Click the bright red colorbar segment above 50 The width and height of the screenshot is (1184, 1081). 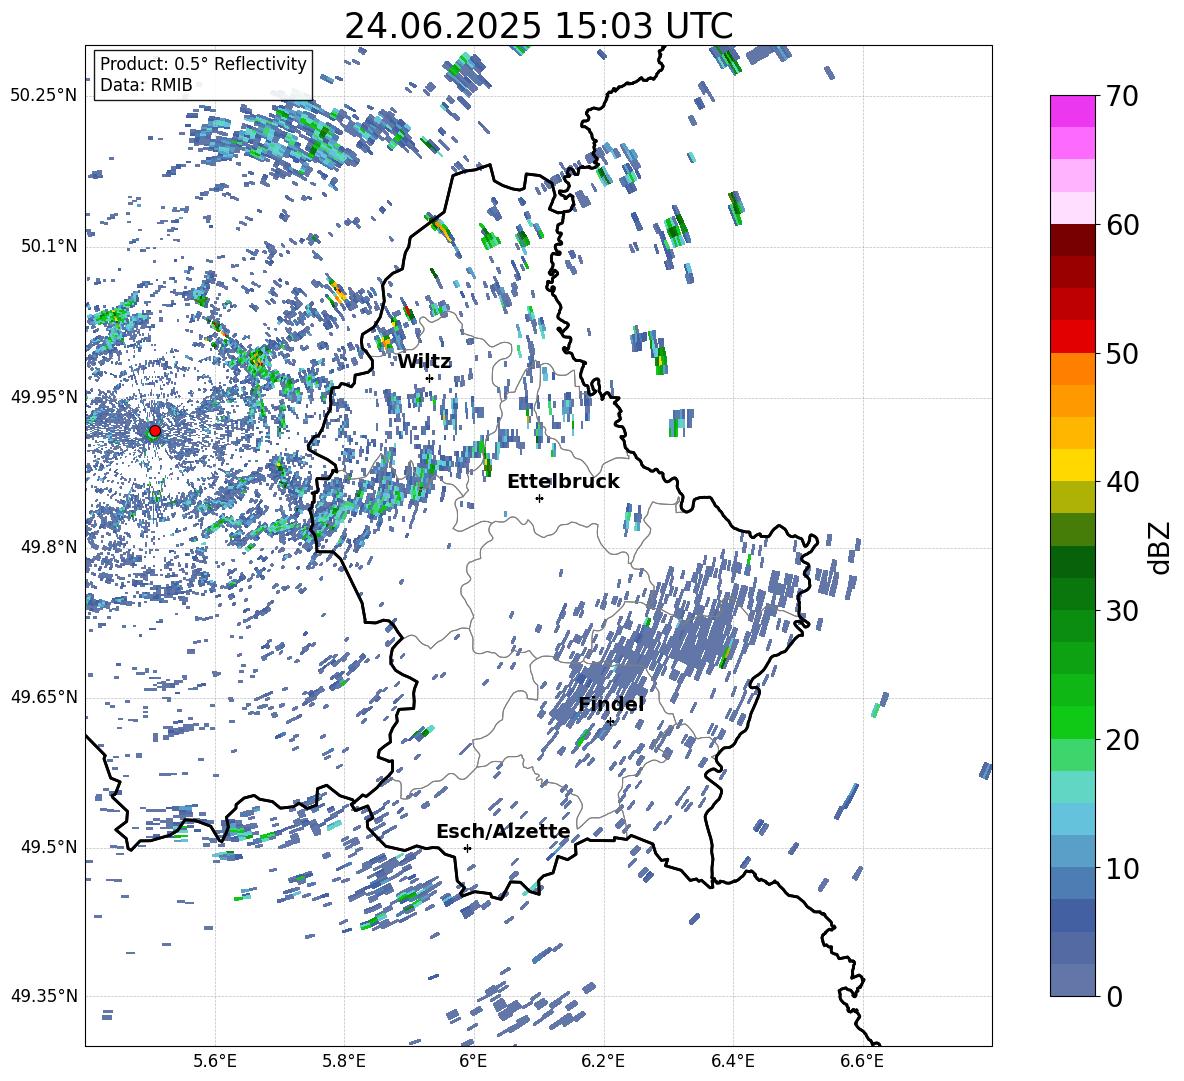(1073, 337)
